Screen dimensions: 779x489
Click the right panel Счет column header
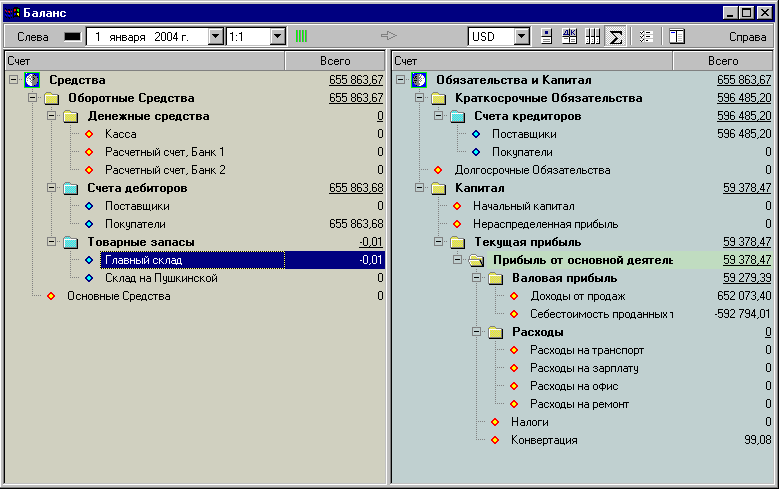pos(532,61)
